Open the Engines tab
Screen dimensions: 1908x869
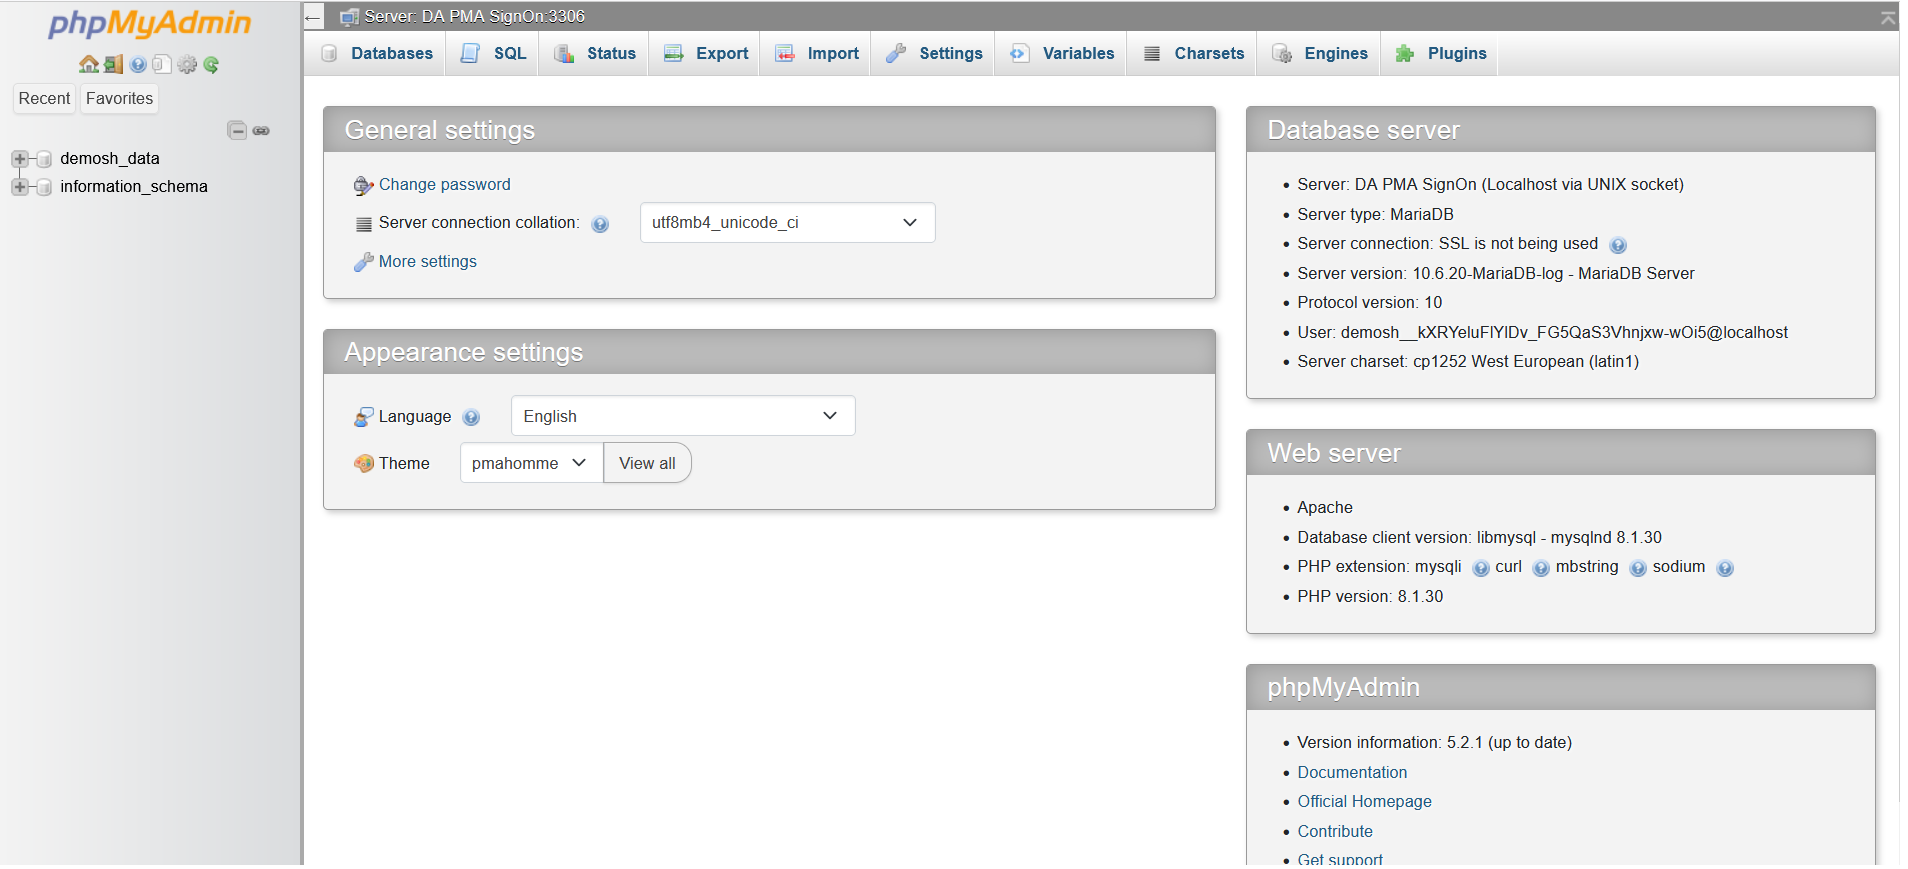tap(1320, 54)
